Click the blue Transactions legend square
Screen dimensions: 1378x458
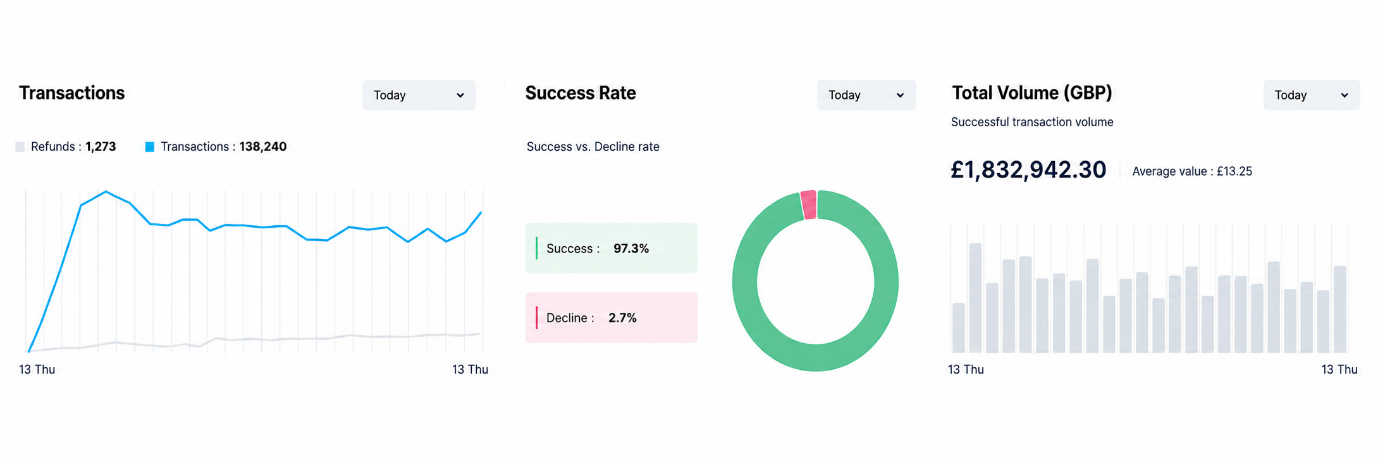(x=150, y=147)
